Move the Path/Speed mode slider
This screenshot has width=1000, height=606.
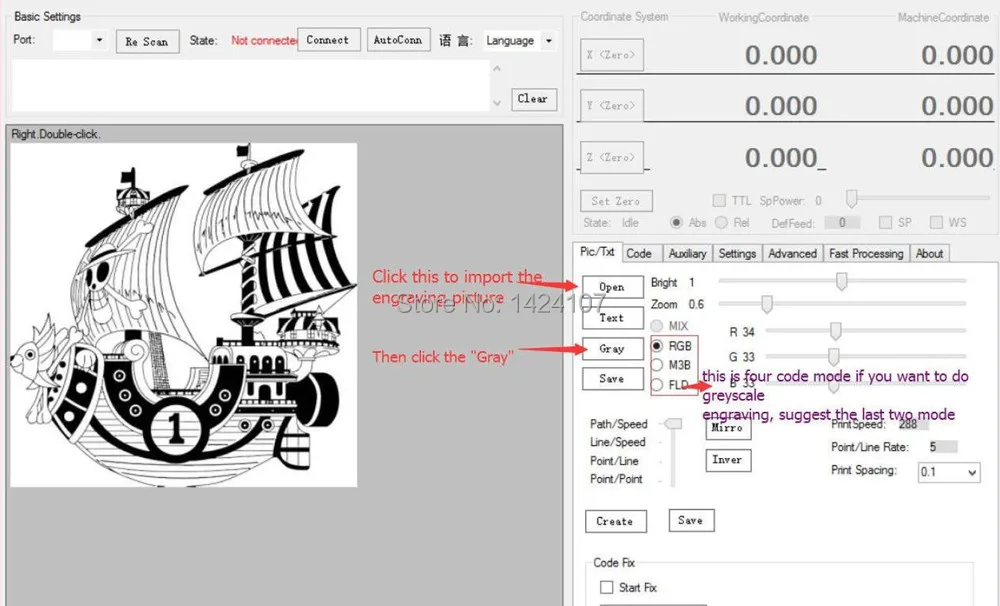click(673, 424)
